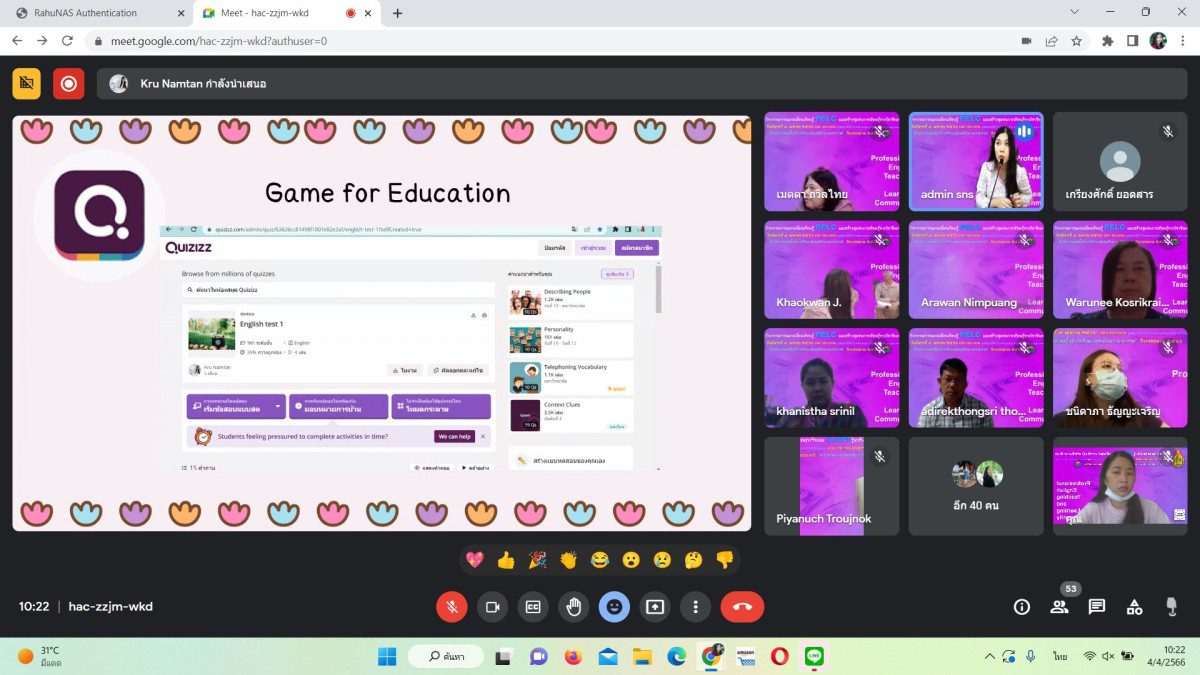Viewport: 1200px width, 675px height.
Task: Open Firefox from the taskbar
Action: tap(573, 656)
